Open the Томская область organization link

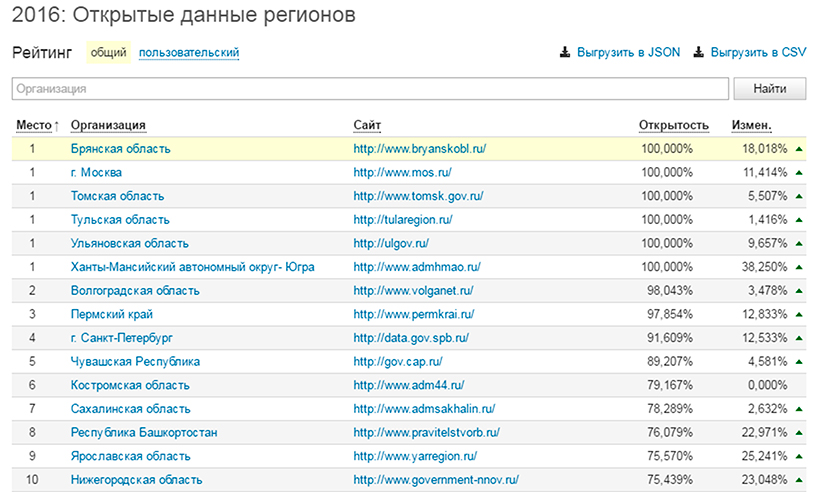[117, 196]
